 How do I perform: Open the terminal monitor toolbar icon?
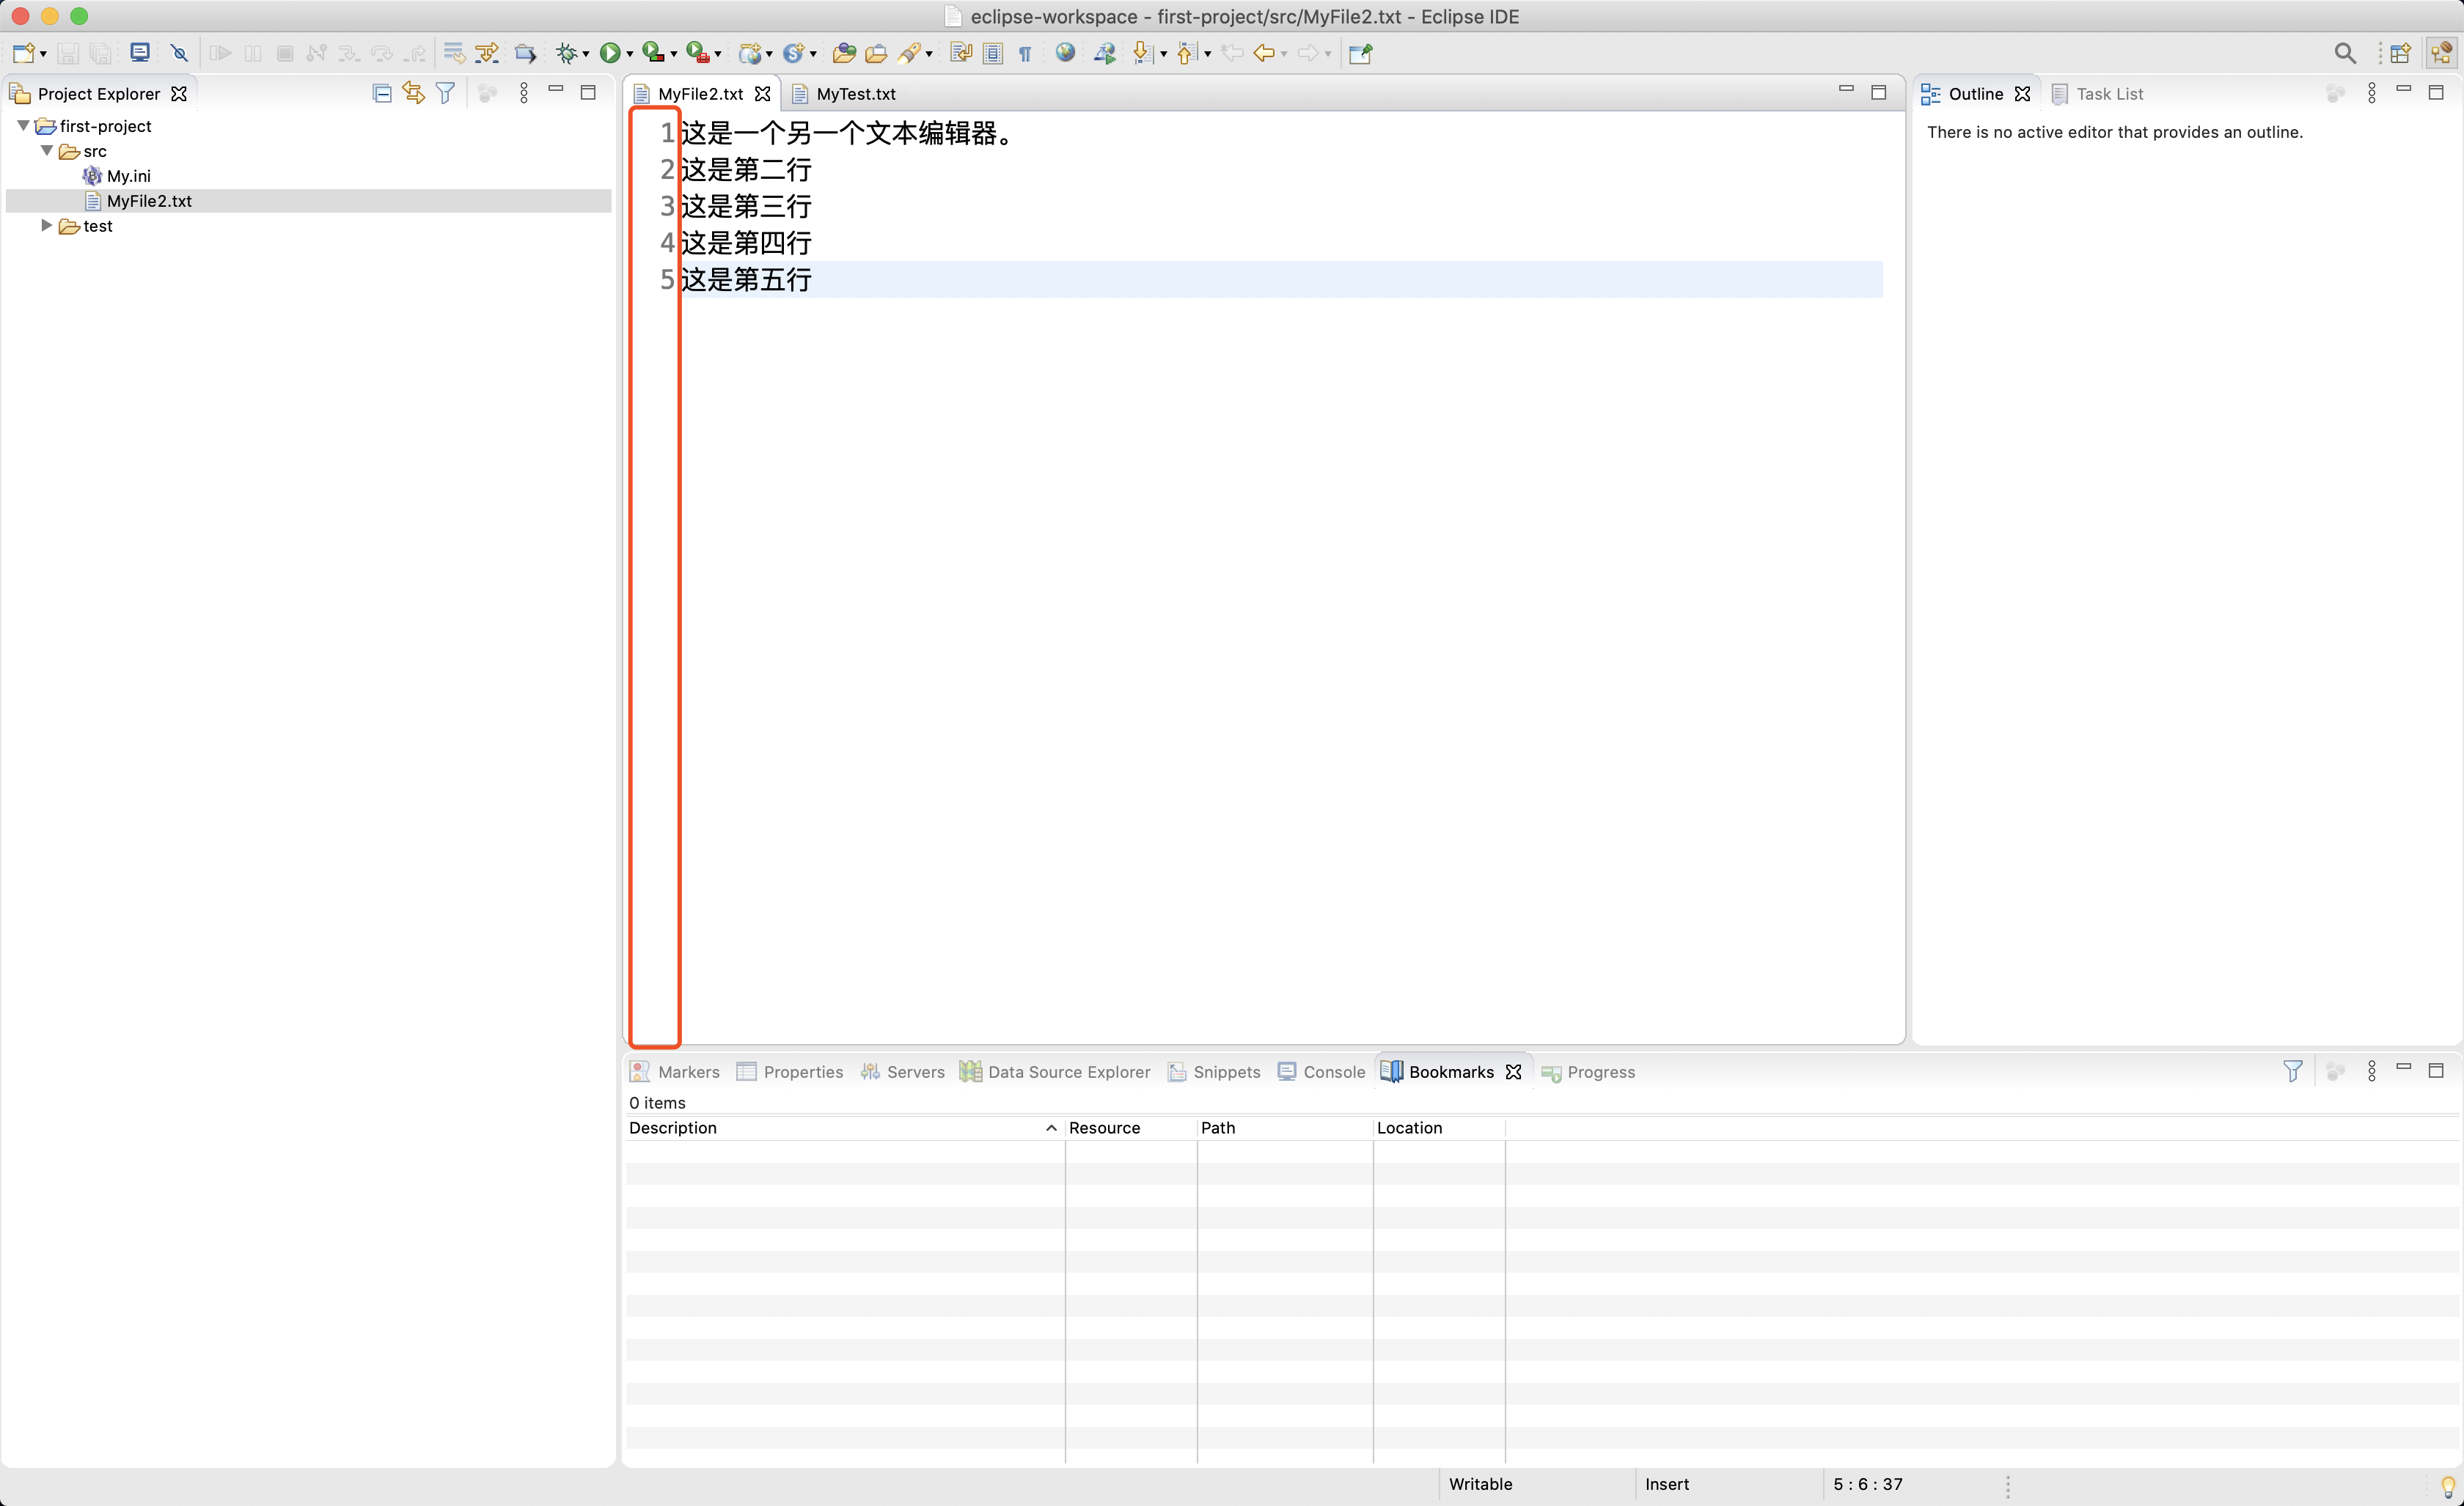click(140, 53)
